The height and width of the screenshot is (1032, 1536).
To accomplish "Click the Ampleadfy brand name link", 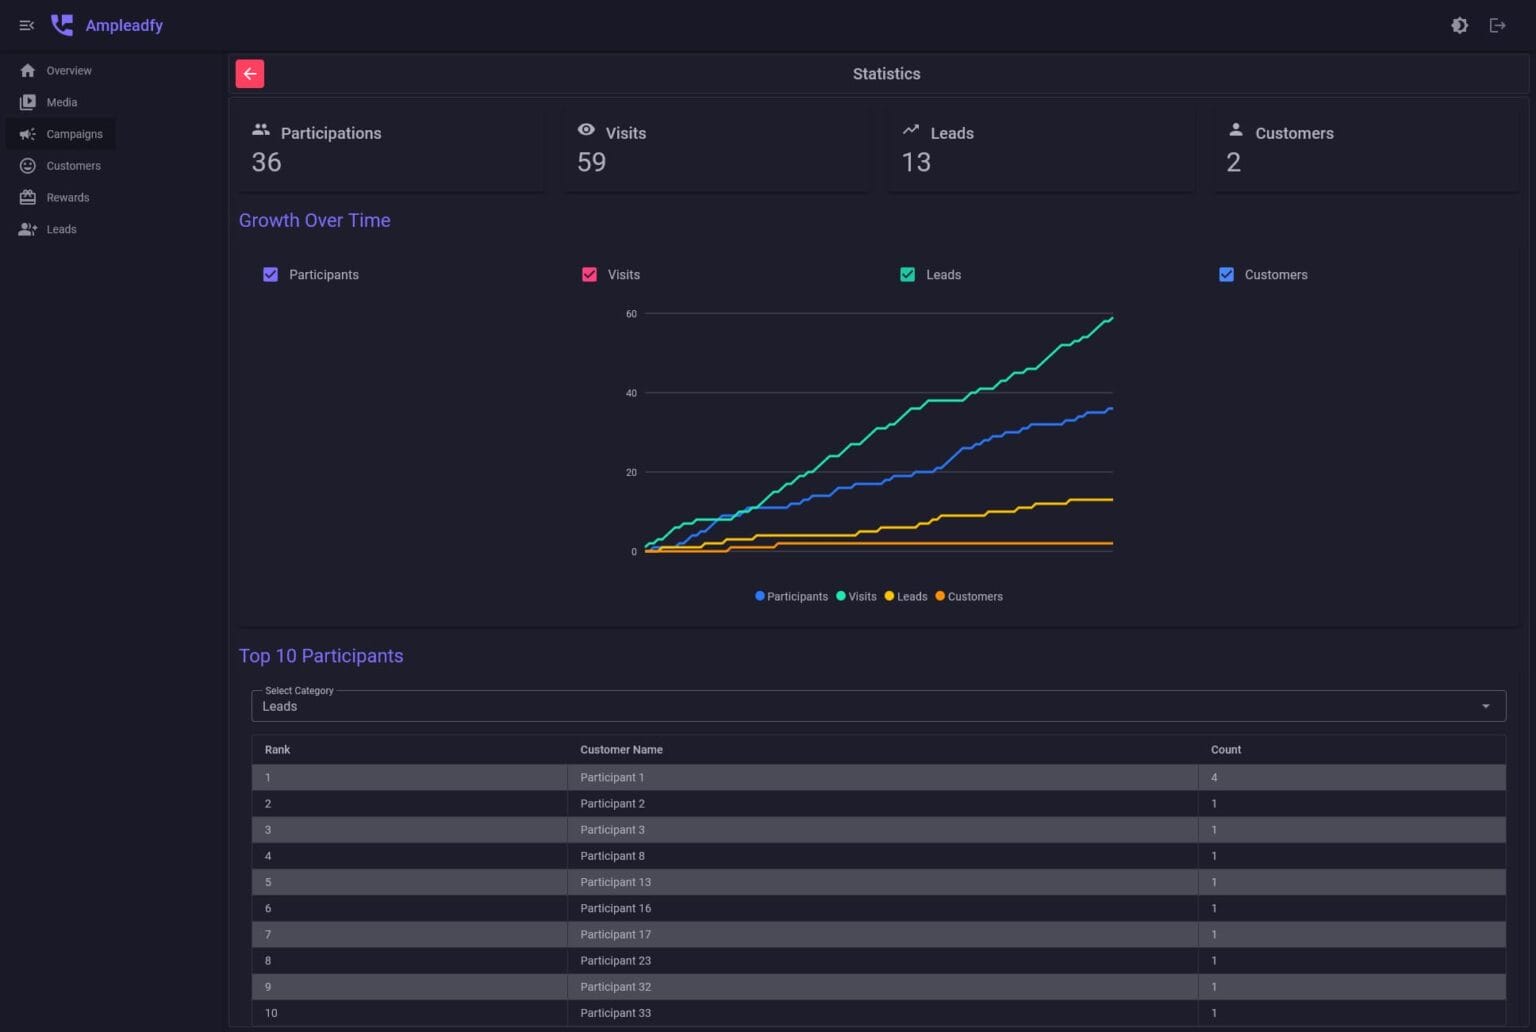I will point(124,25).
